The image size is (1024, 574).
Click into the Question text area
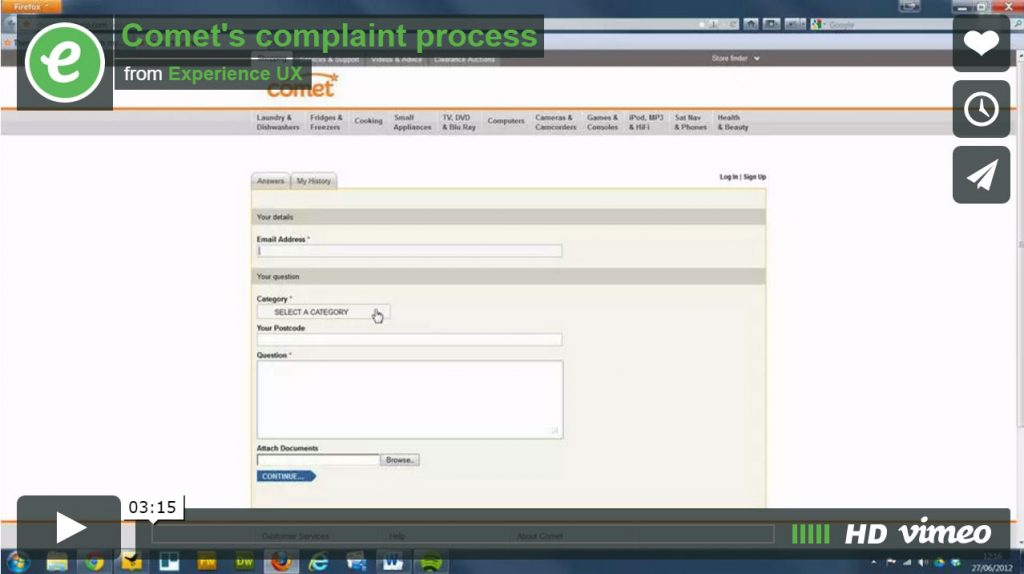(409, 399)
